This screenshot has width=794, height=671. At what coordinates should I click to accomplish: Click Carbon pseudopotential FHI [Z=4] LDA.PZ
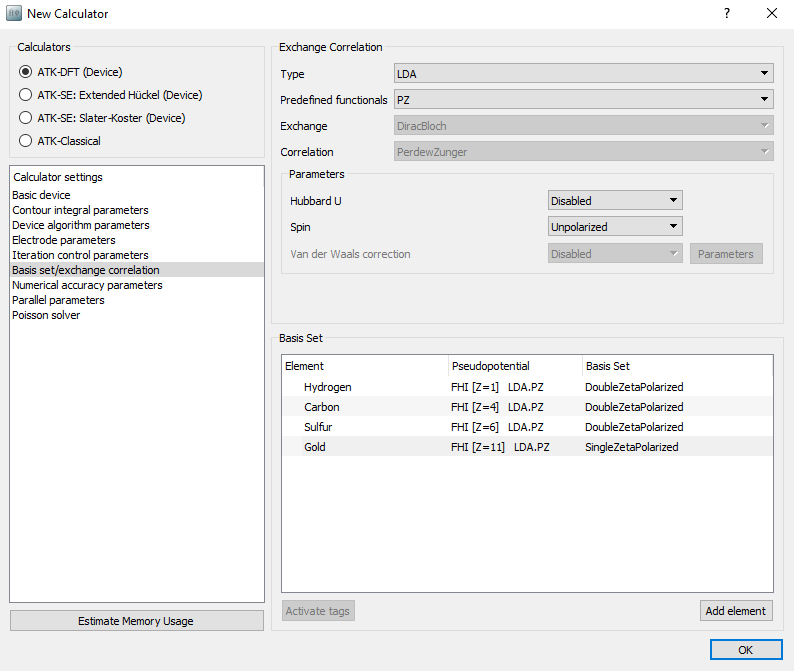tap(497, 407)
